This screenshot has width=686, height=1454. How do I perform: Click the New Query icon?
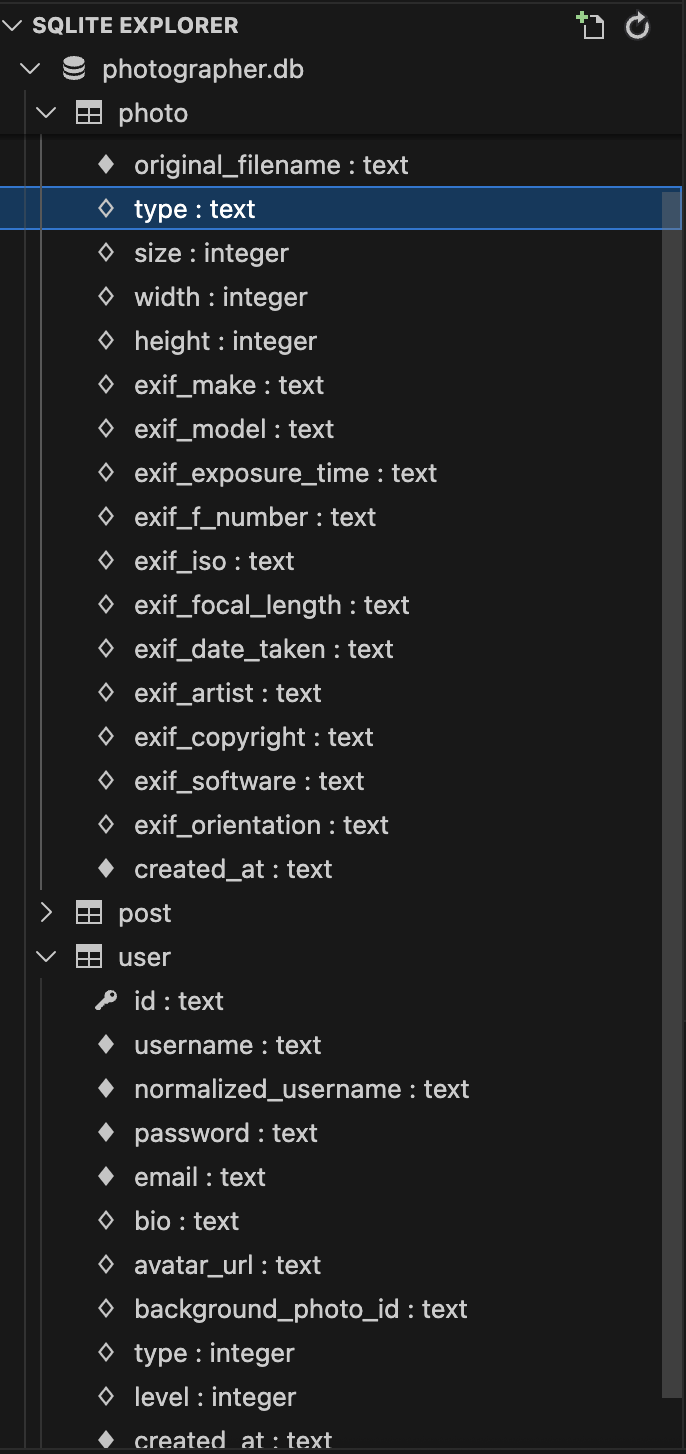[591, 26]
